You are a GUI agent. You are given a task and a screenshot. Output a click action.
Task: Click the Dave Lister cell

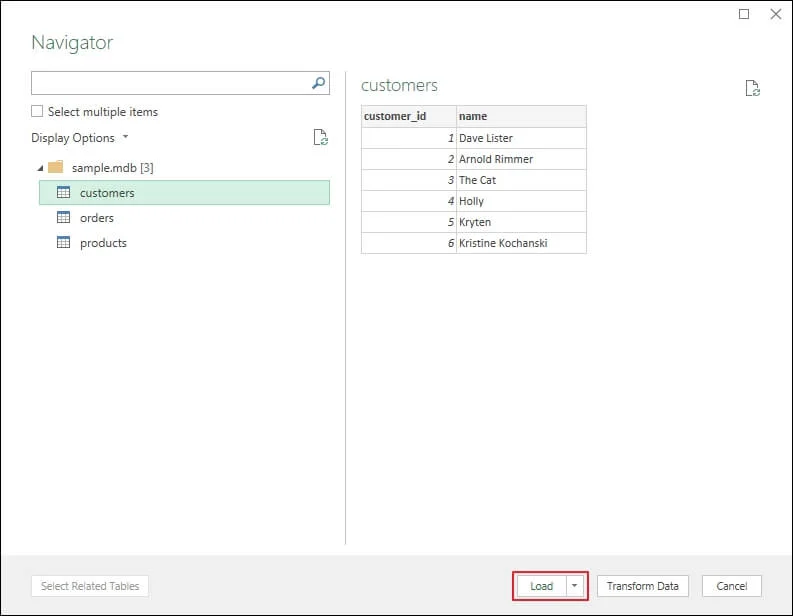521,138
